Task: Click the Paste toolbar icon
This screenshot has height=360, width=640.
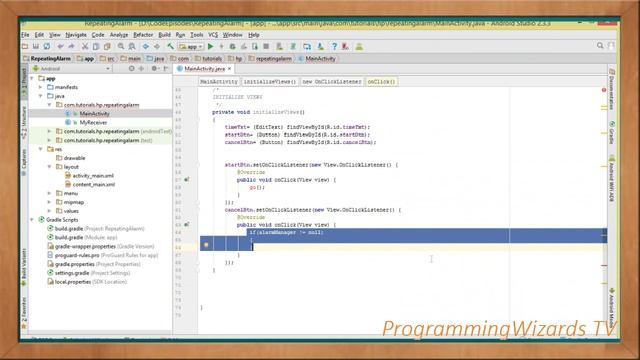Action: pos(107,47)
